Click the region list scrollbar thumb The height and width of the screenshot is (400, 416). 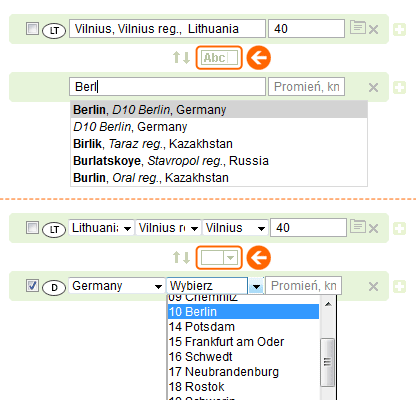click(x=328, y=362)
